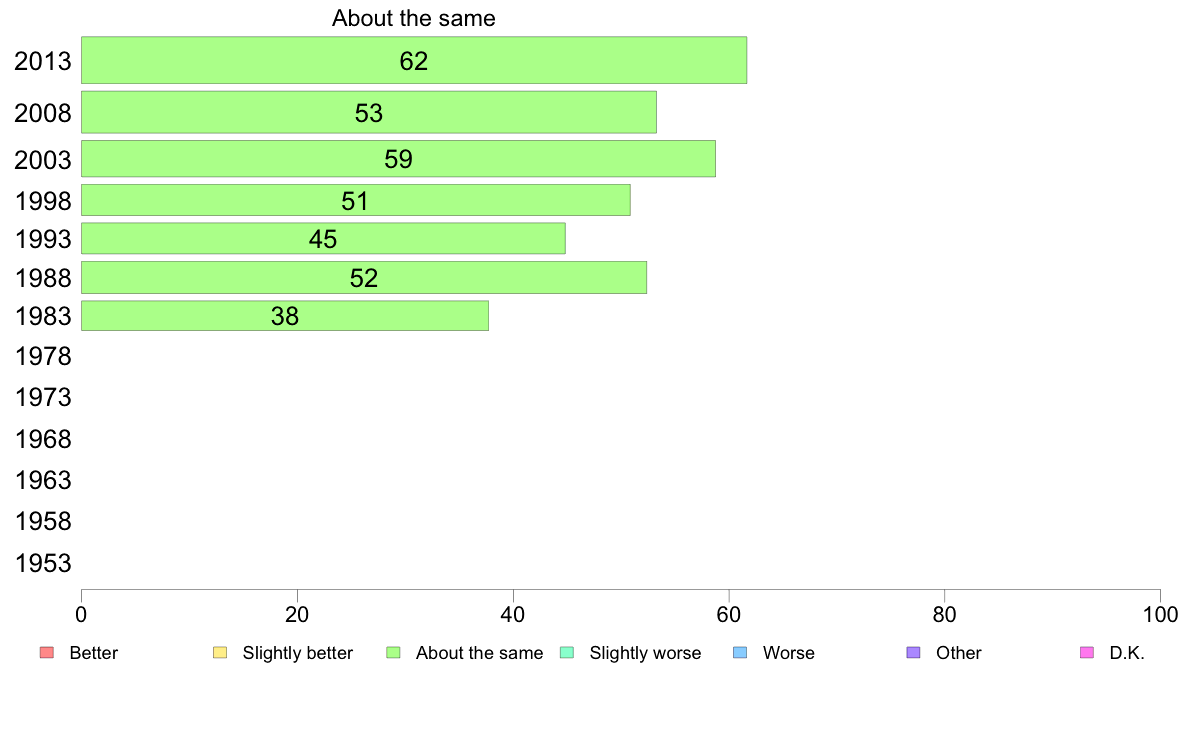Select the 1998 bar showing 51
This screenshot has width=1188, height=736.
click(355, 200)
